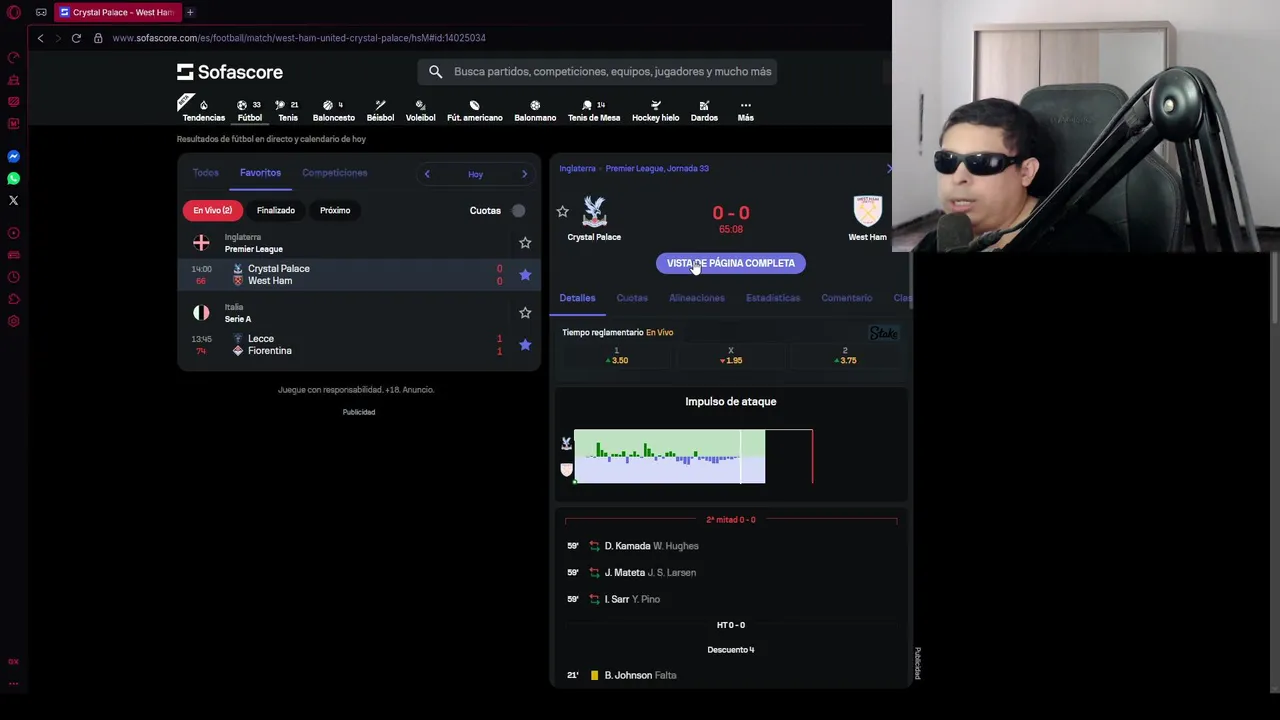Open WhatsApp in the Opera sidebar
This screenshot has width=1280, height=720.
[13, 178]
